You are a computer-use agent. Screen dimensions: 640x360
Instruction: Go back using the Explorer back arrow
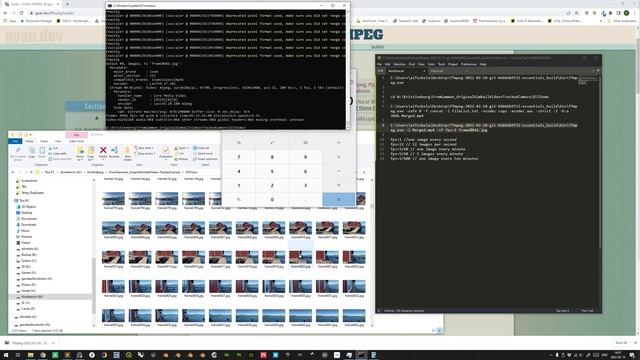point(13,172)
